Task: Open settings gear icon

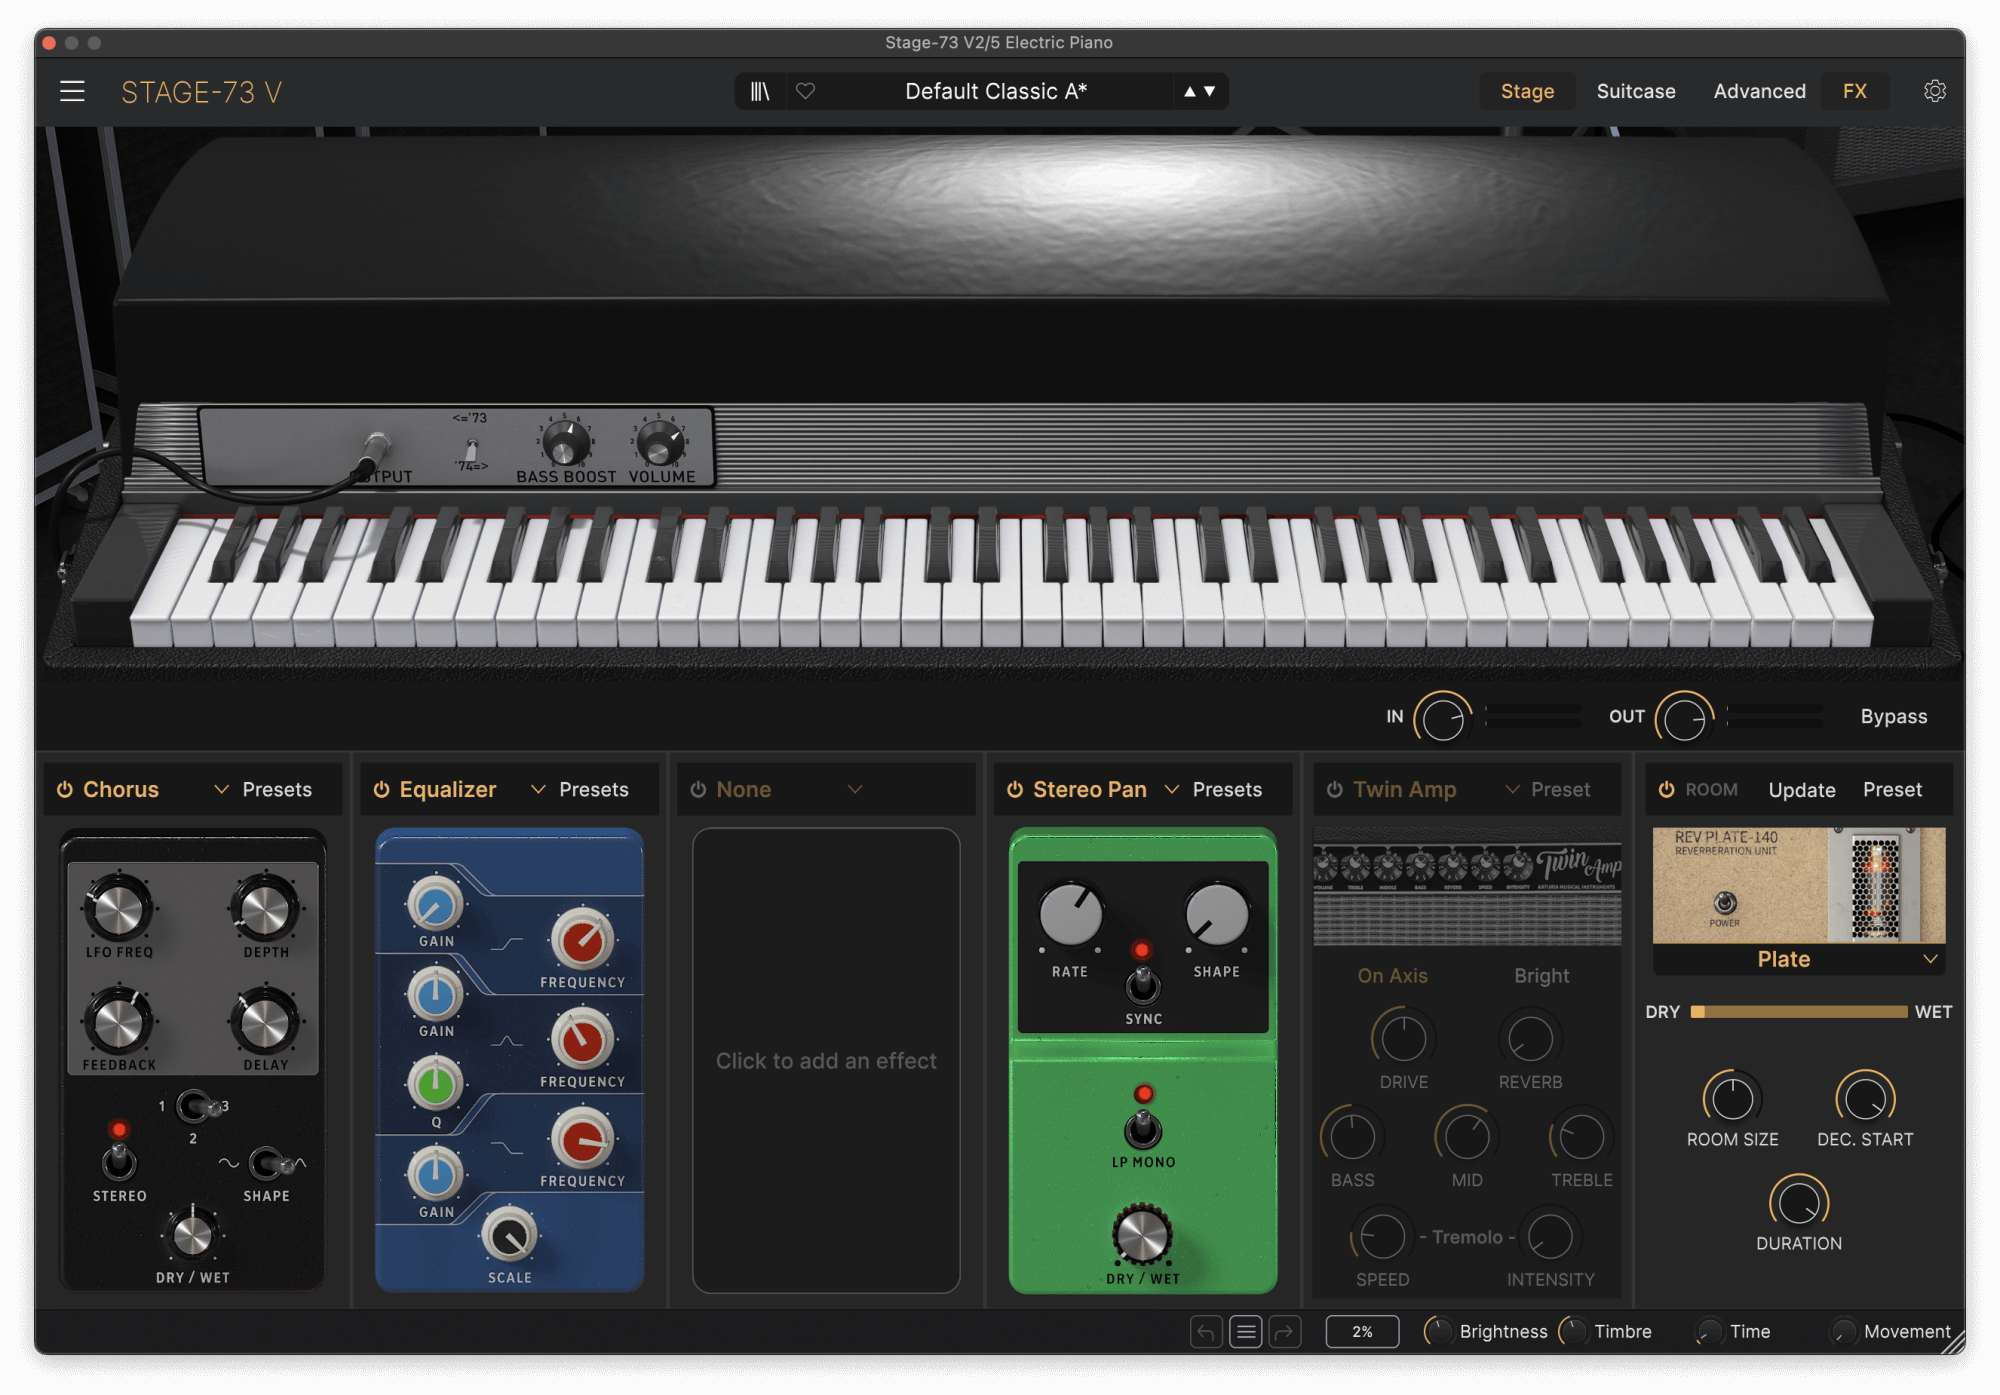Action: click(1934, 91)
